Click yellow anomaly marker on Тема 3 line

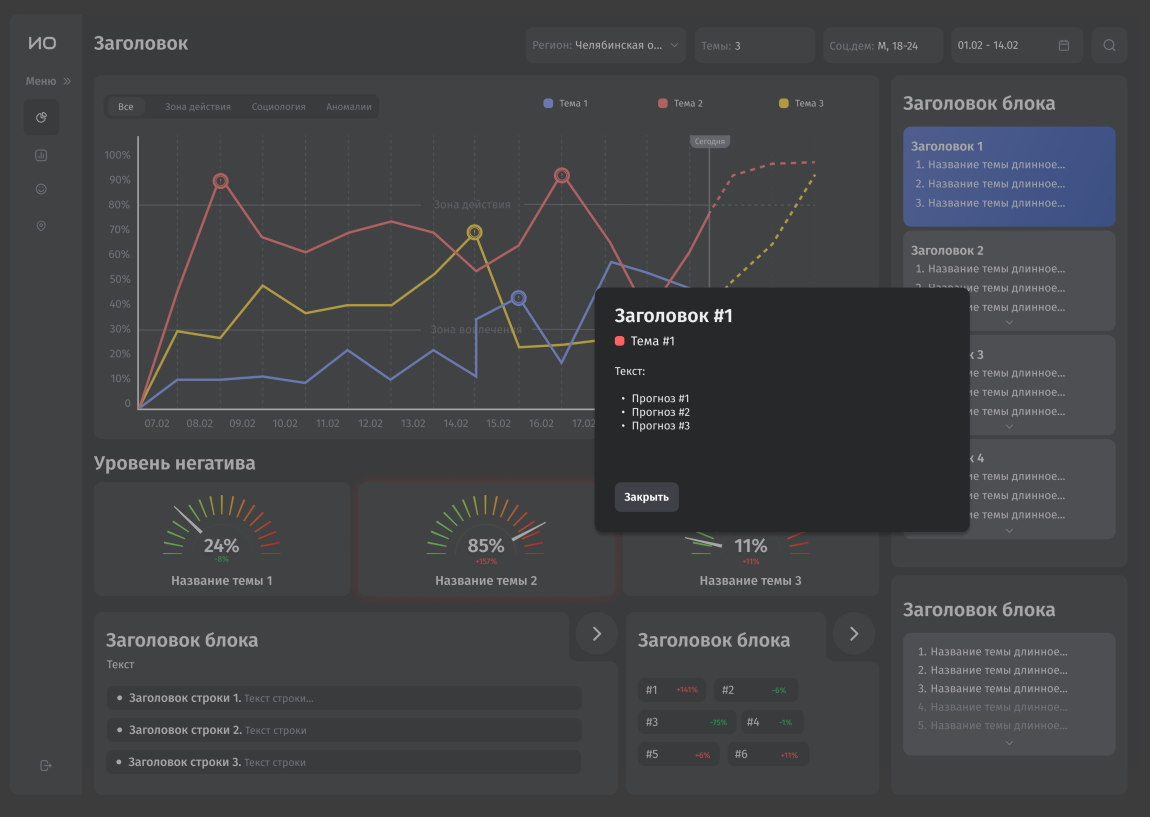click(475, 232)
